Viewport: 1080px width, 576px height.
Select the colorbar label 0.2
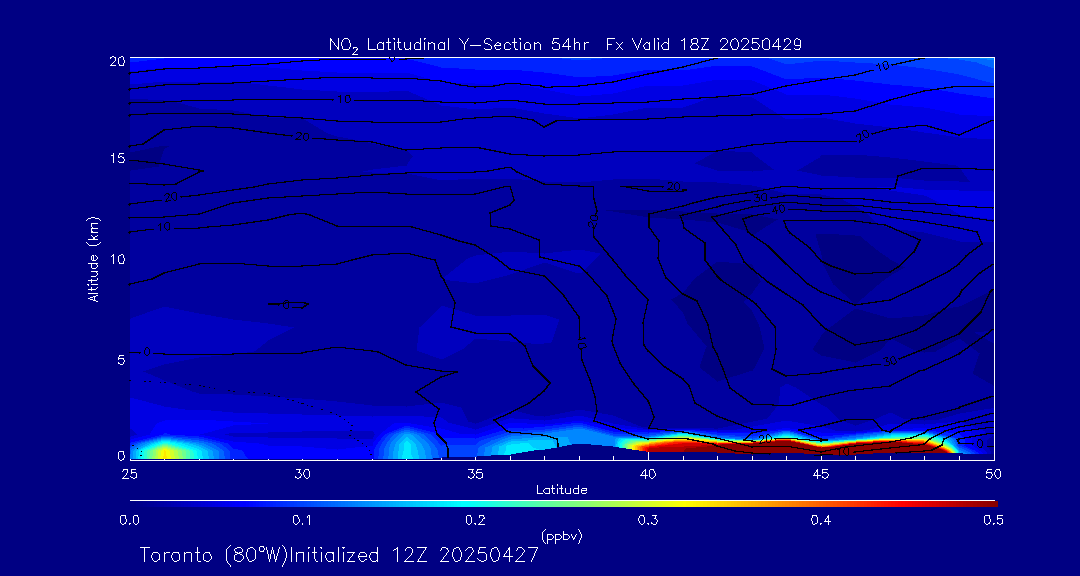[475, 521]
